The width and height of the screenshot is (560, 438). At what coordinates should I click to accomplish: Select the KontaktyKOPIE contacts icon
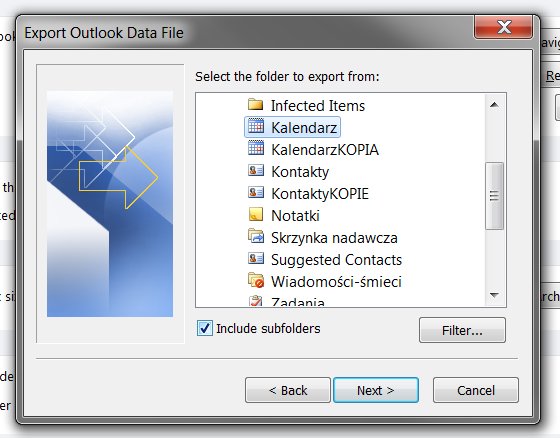coord(256,193)
